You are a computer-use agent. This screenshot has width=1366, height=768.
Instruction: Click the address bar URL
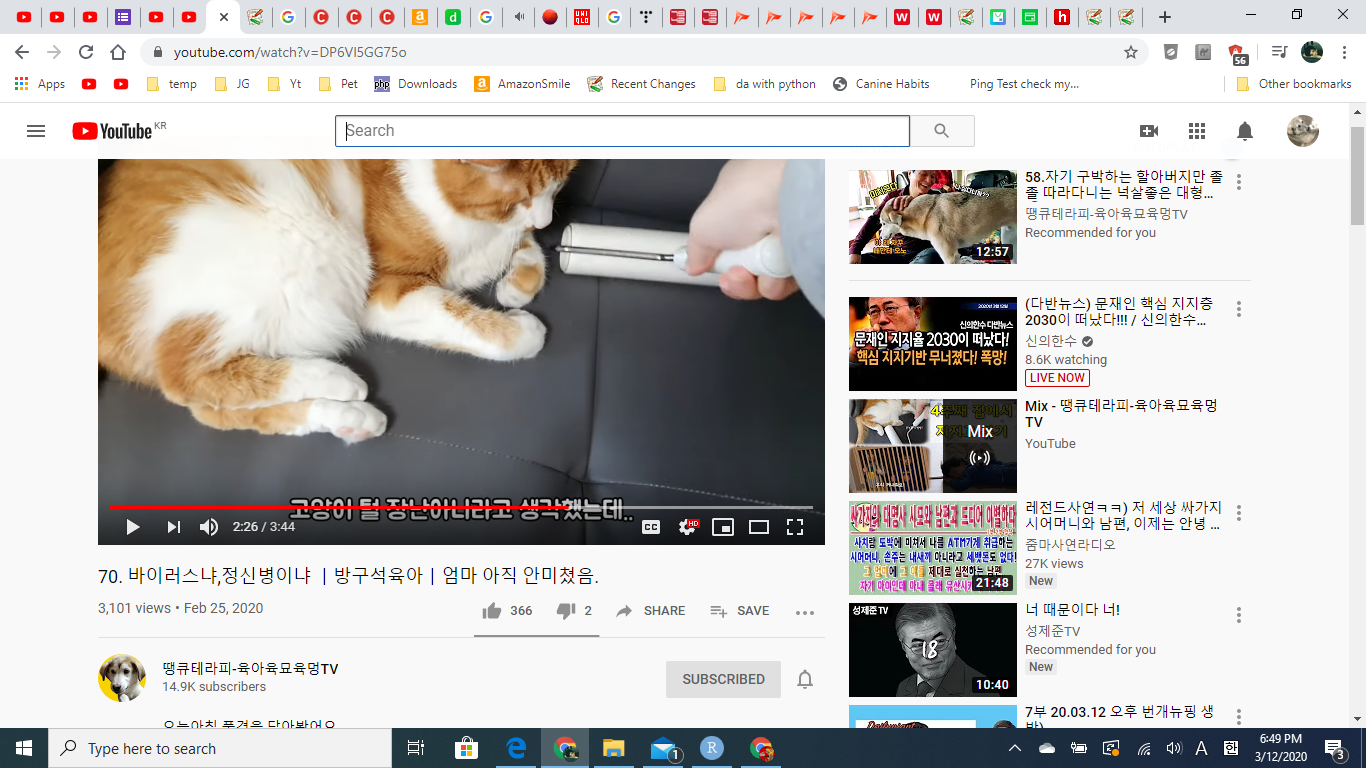[290, 52]
